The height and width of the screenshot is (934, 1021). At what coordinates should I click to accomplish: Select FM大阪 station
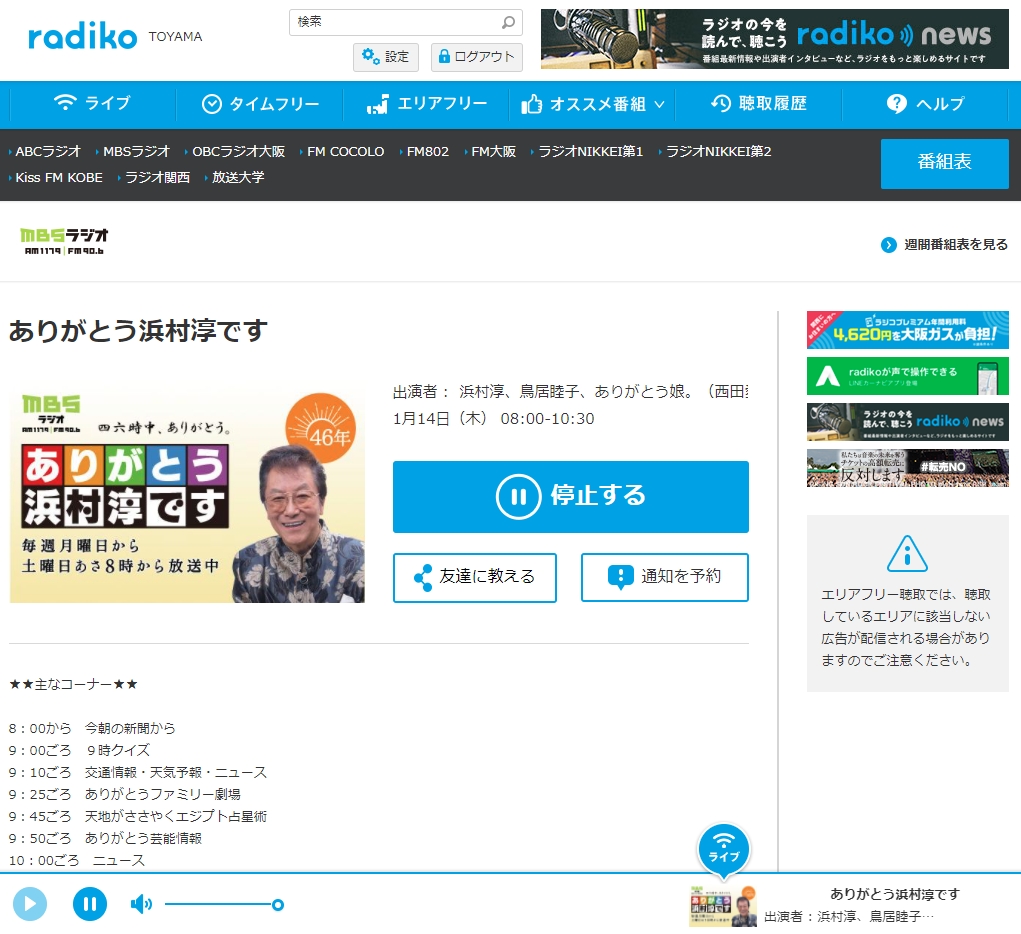(x=493, y=151)
